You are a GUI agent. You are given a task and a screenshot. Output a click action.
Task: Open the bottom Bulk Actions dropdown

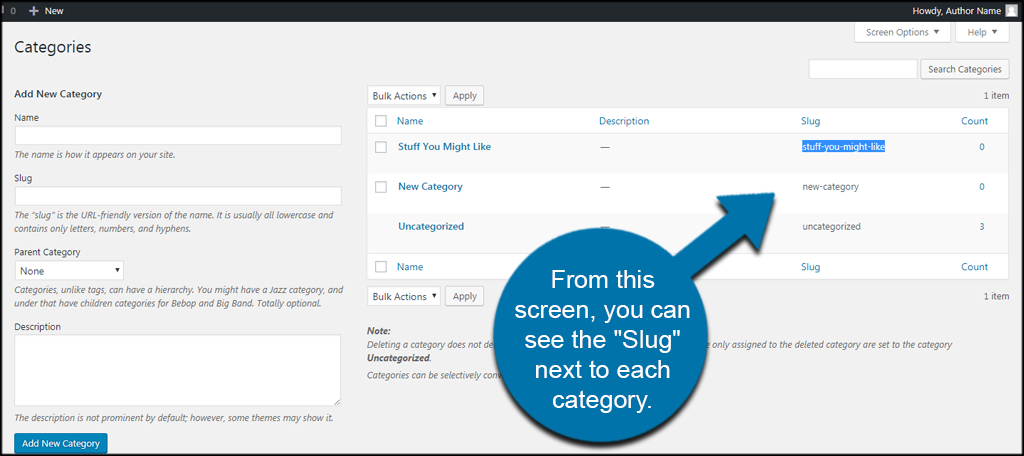pyautogui.click(x=404, y=297)
